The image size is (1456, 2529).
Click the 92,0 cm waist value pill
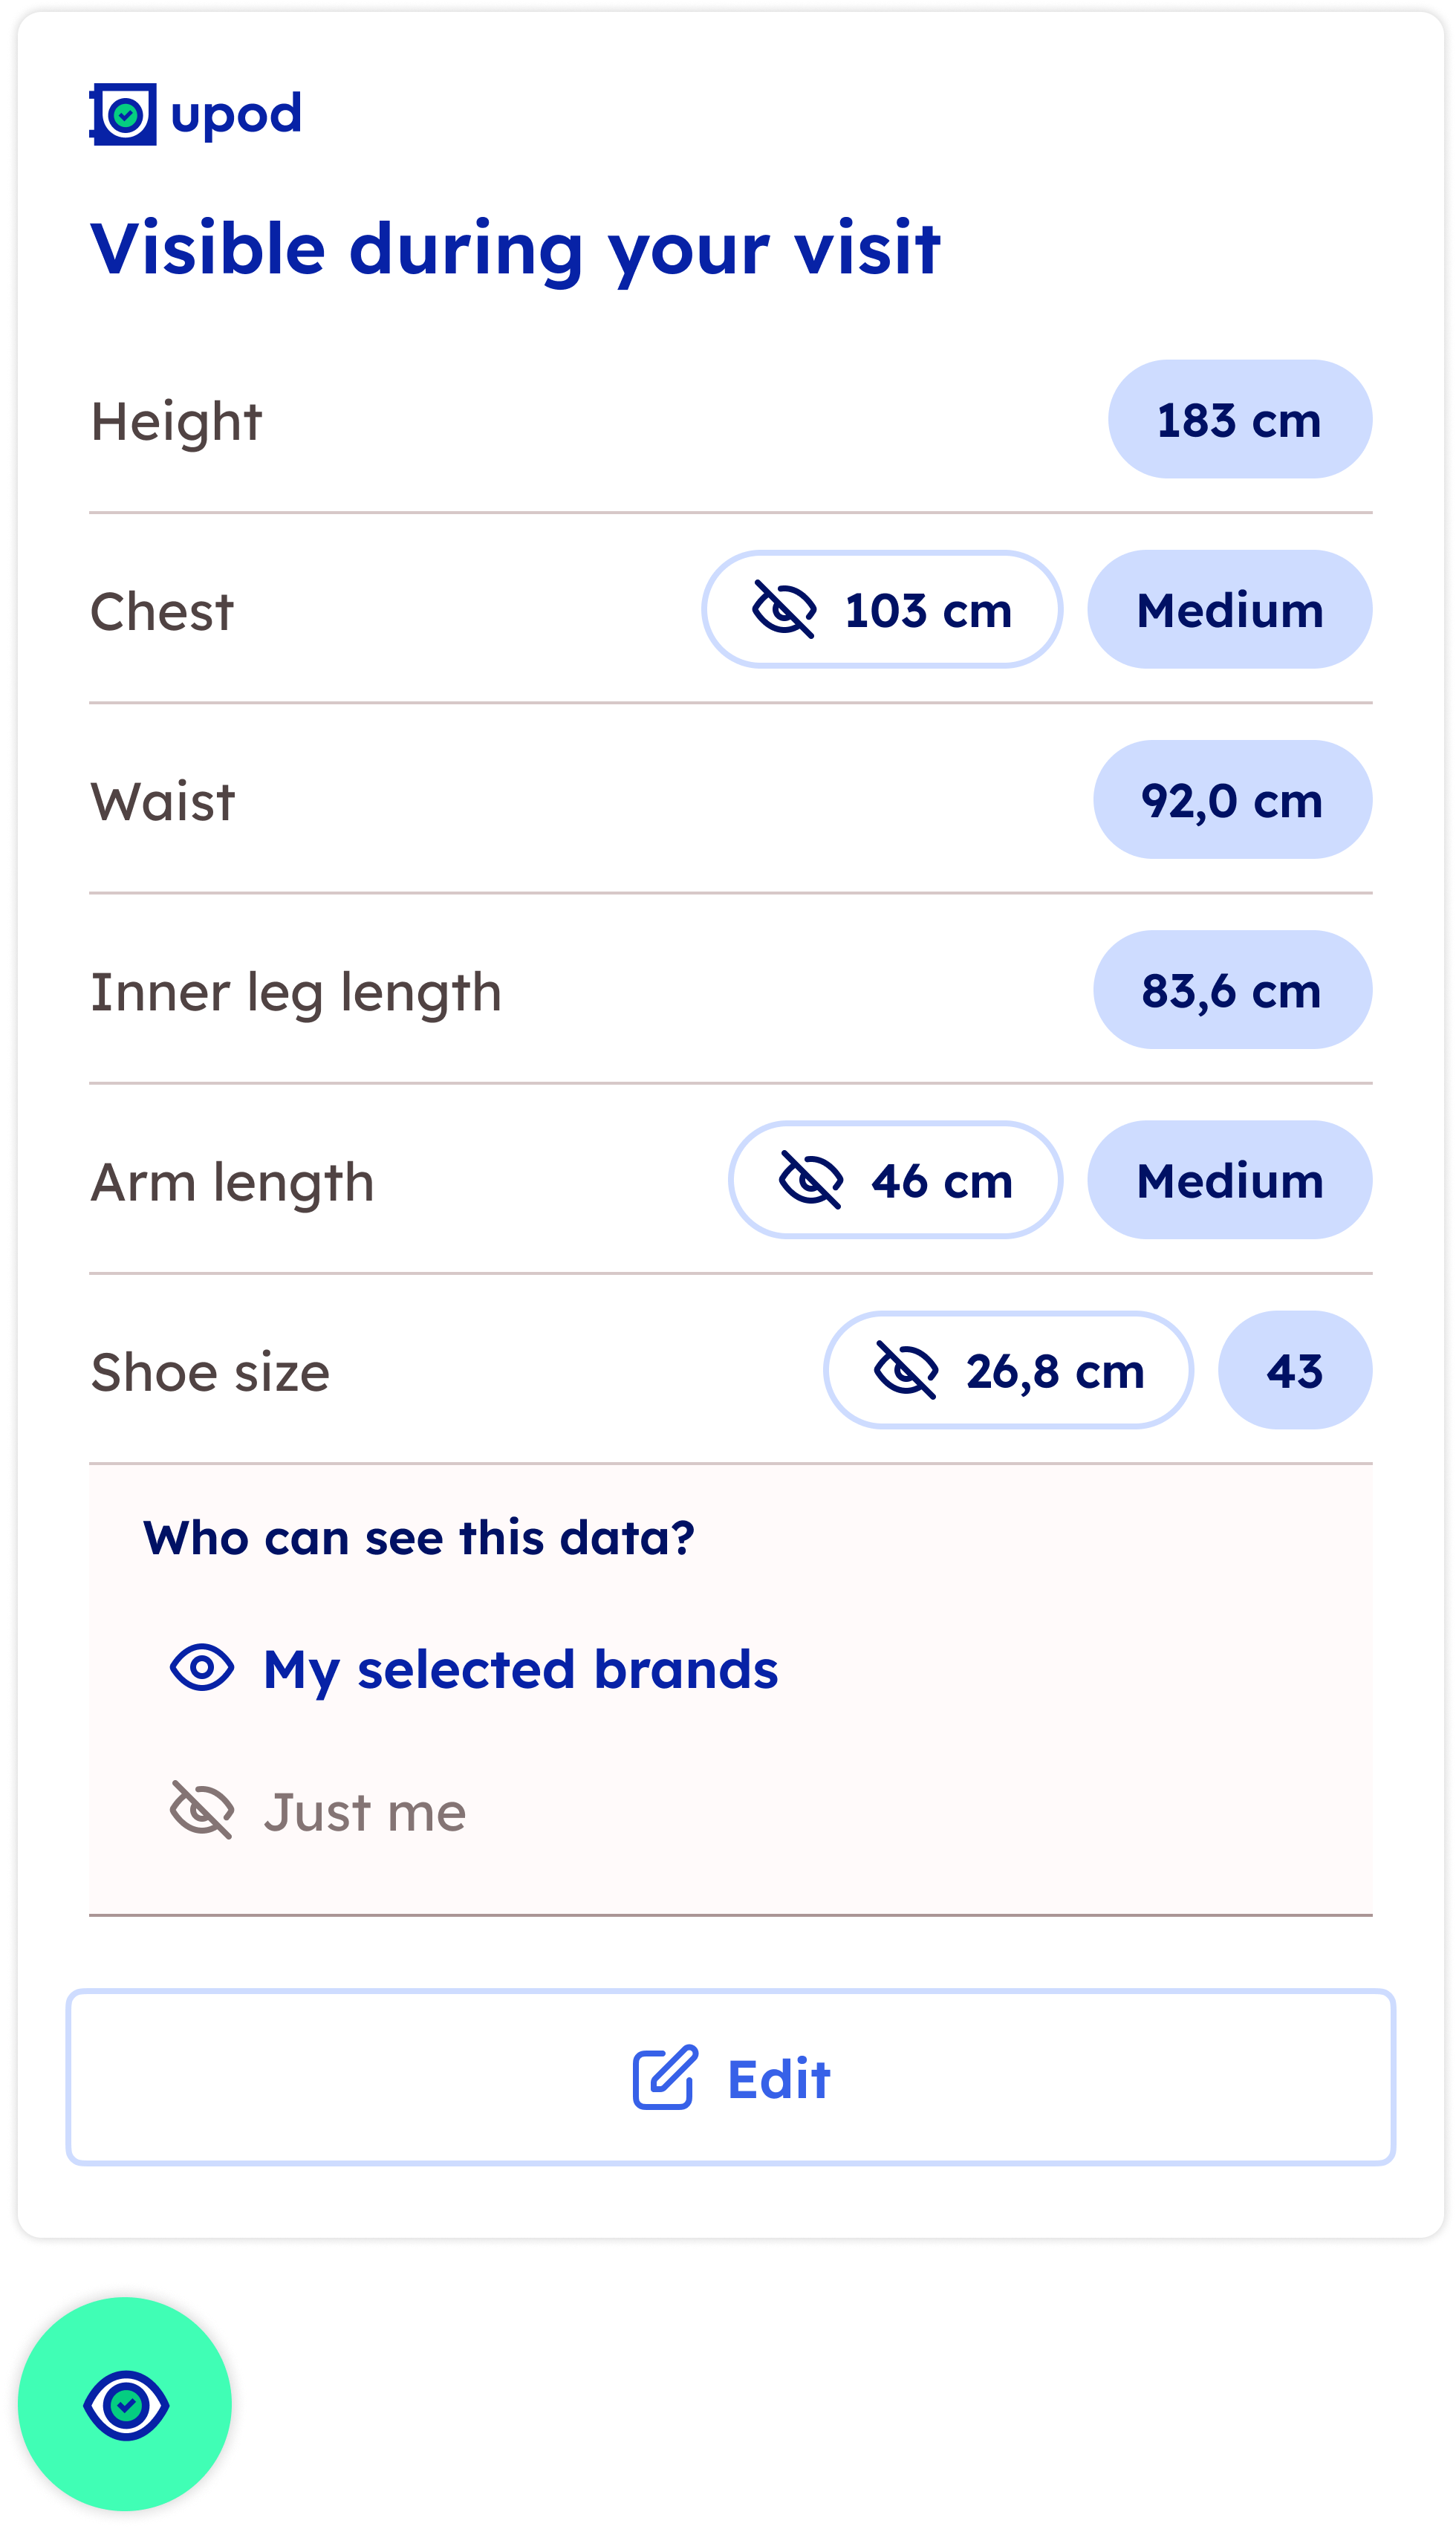click(1232, 800)
